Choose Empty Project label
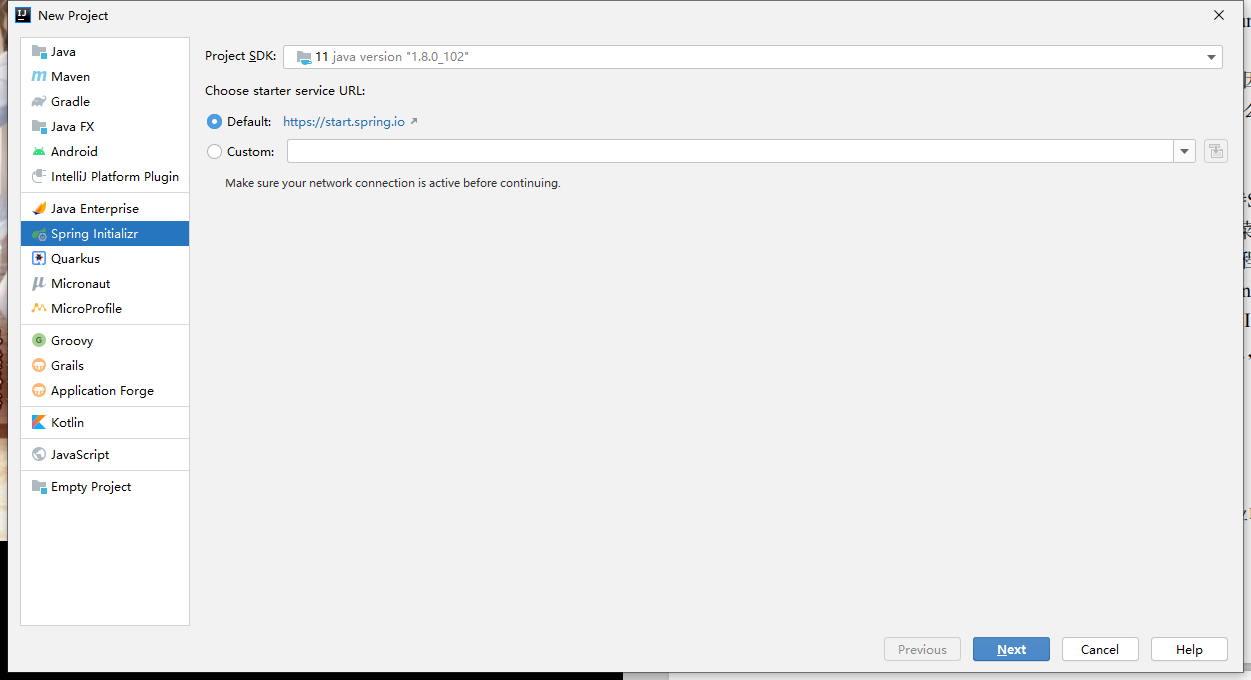 (x=91, y=487)
